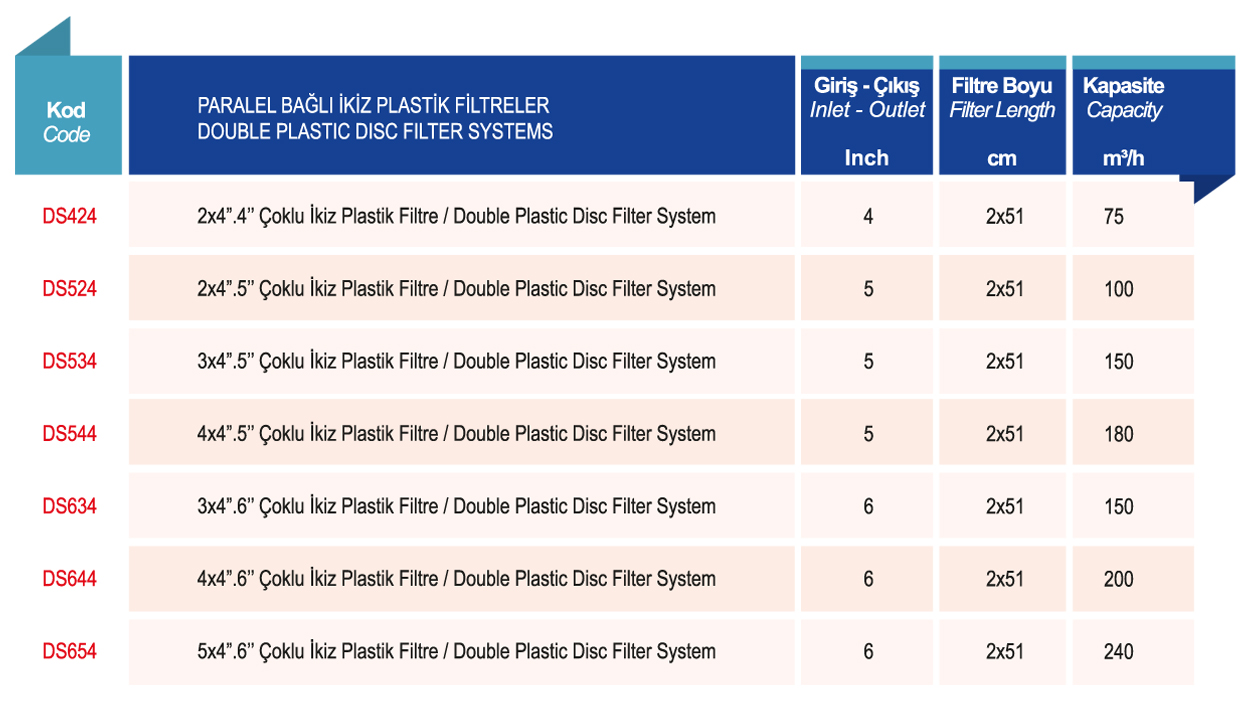Click capacity value 200 in DS644 row
1250x701 pixels.
point(1119,579)
